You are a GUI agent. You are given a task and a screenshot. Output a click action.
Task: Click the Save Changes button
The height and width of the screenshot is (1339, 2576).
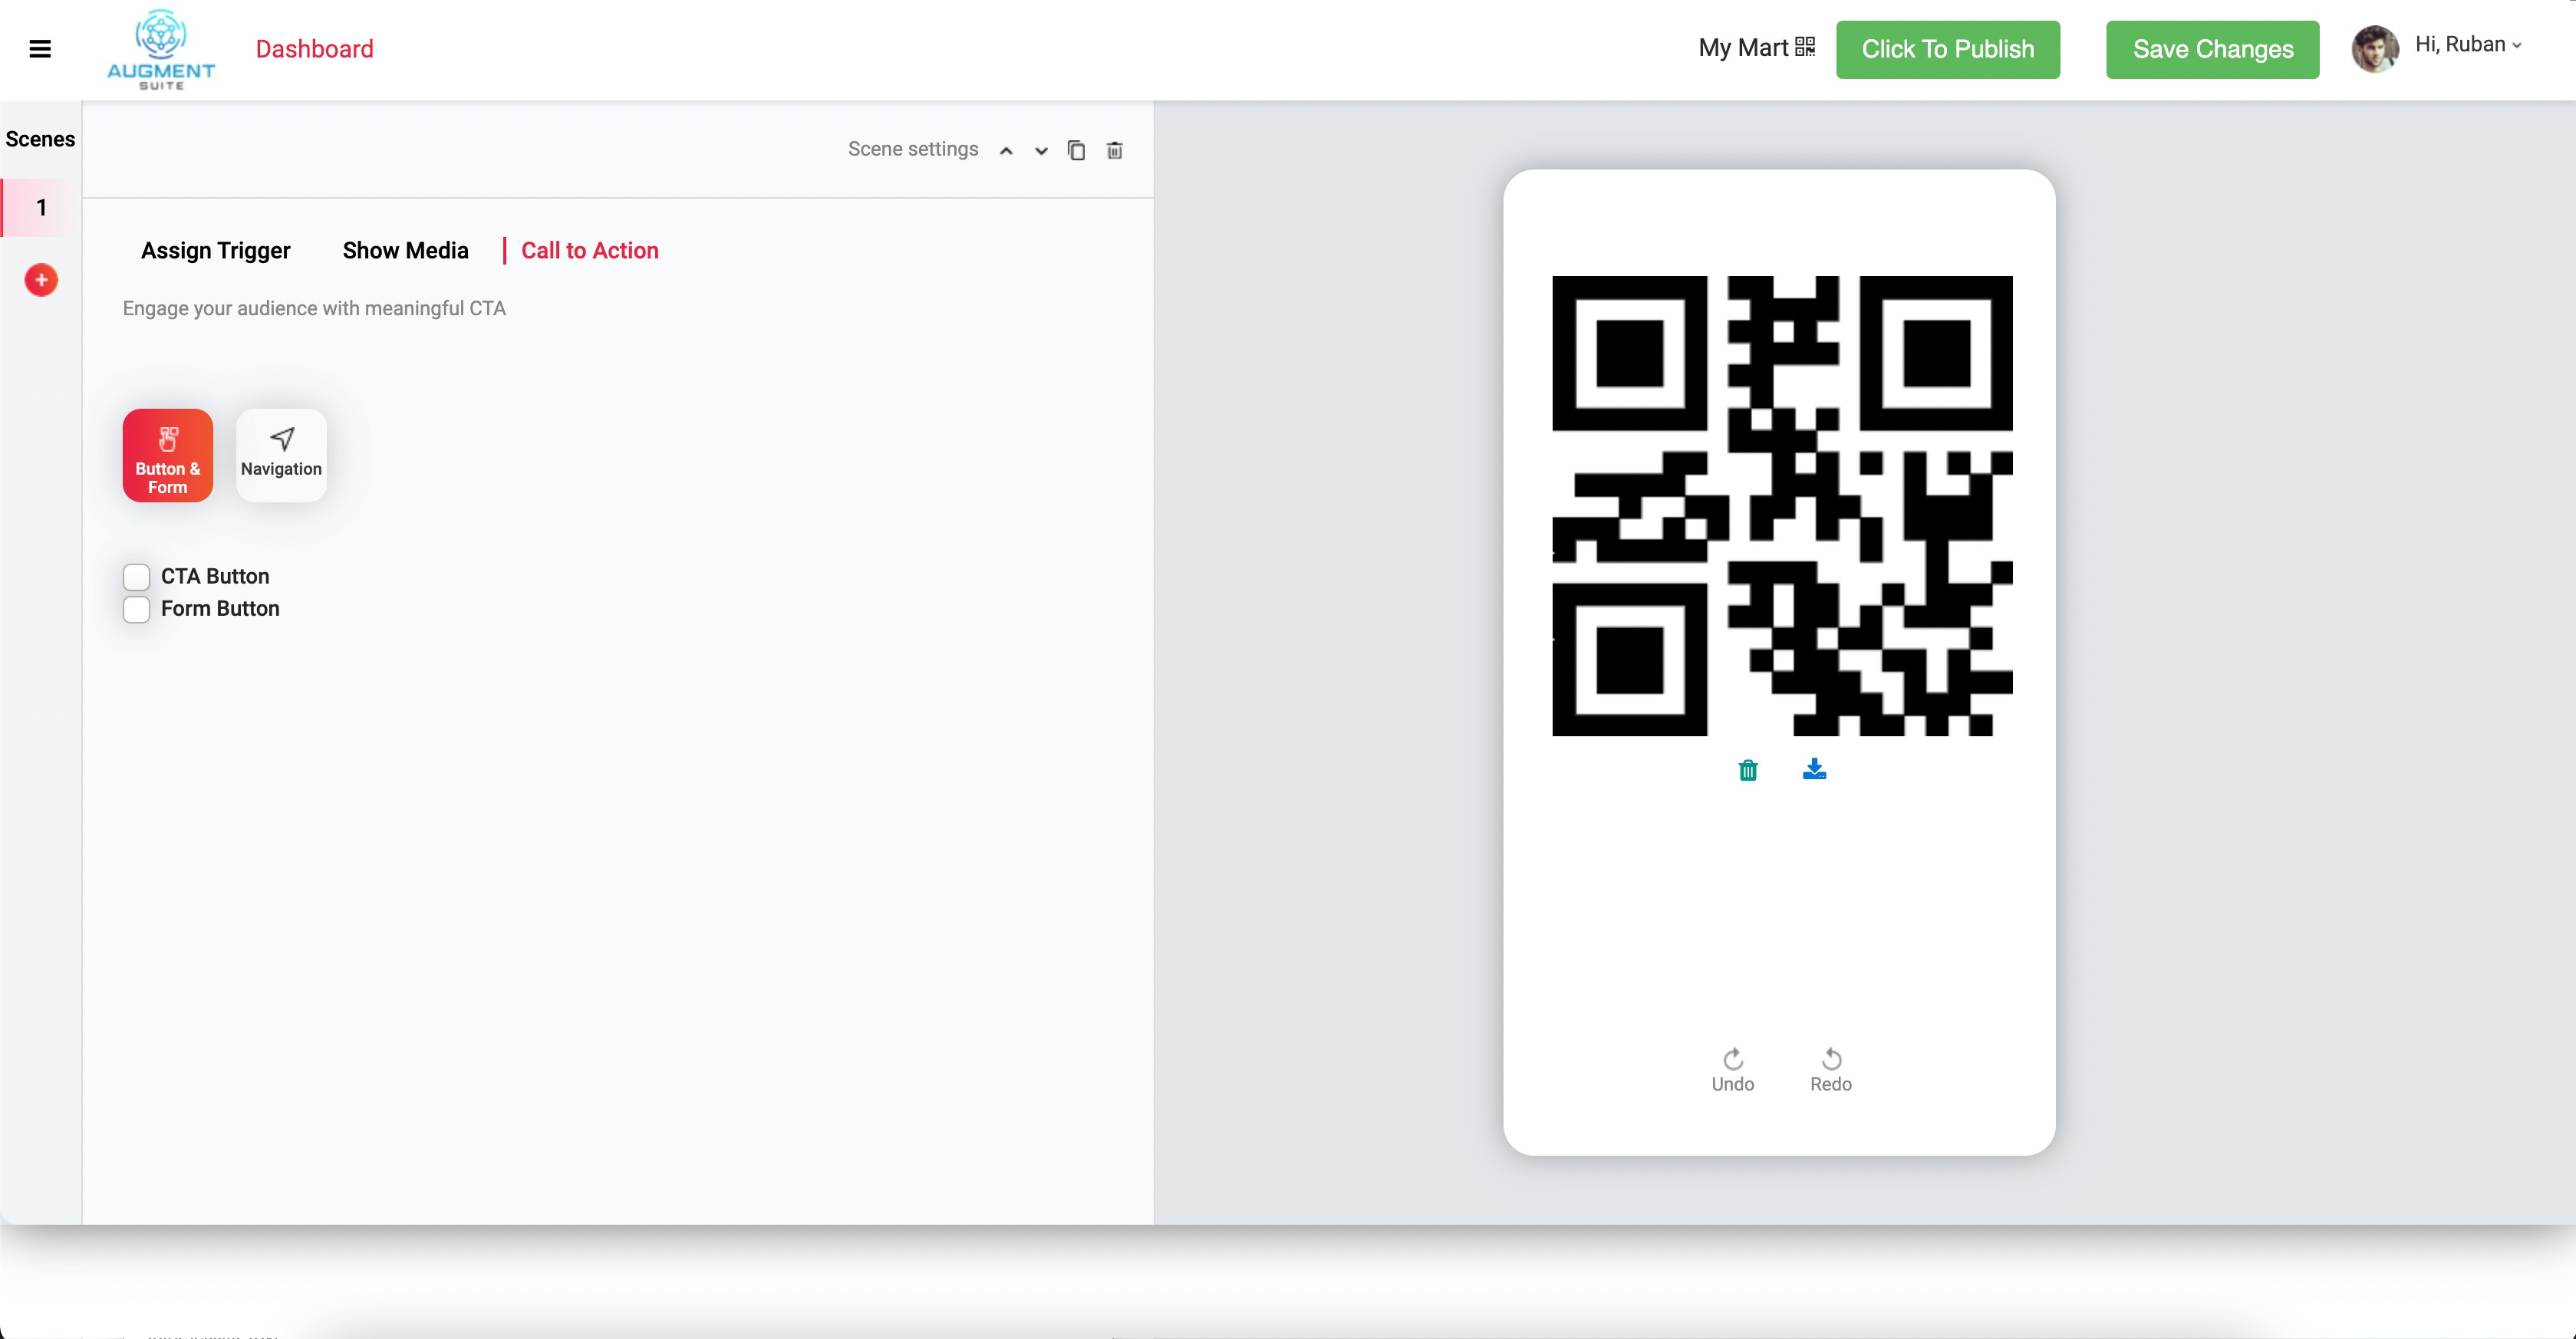2212,49
